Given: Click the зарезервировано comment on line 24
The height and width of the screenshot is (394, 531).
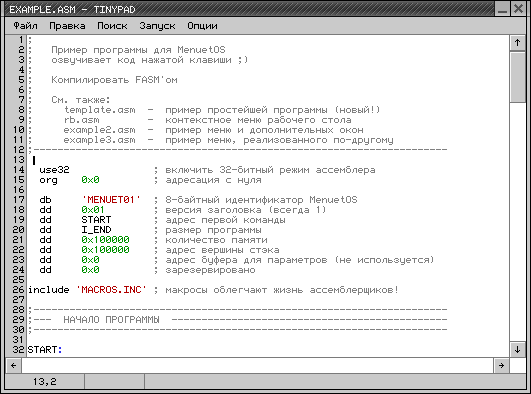Looking at the screenshot, I should (x=210, y=270).
